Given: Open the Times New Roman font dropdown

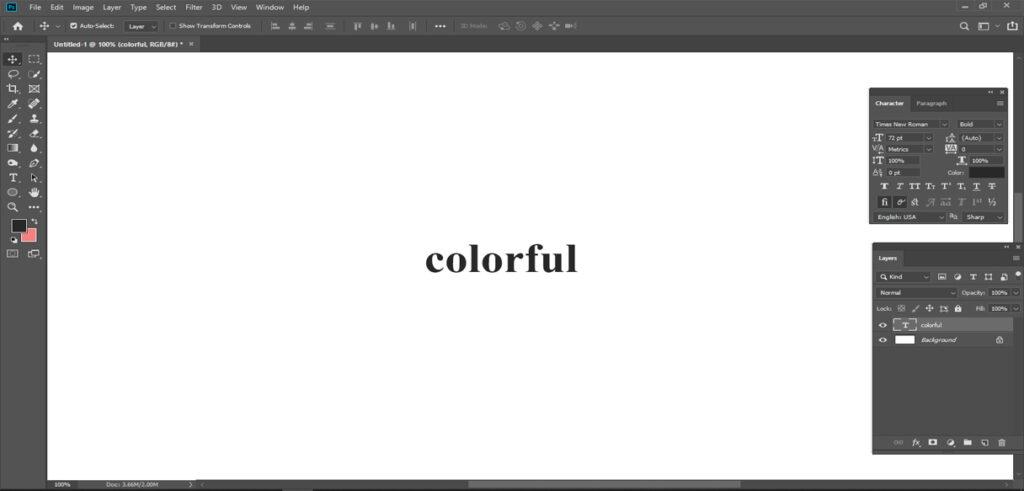Looking at the screenshot, I should pyautogui.click(x=911, y=124).
